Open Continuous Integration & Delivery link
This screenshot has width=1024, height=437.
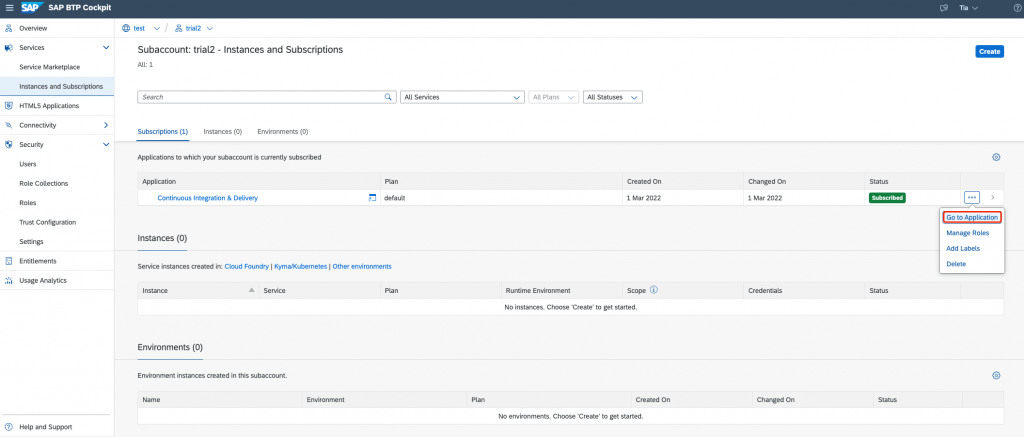tap(208, 198)
